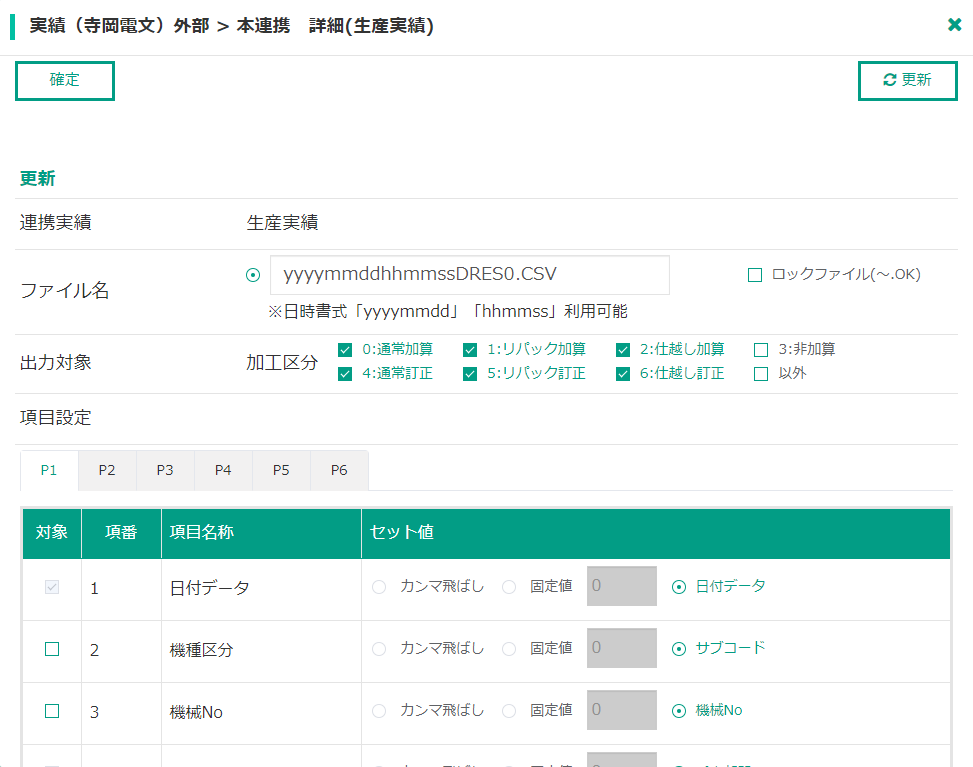Enable the target checkbox for 機械No row

pos(52,711)
